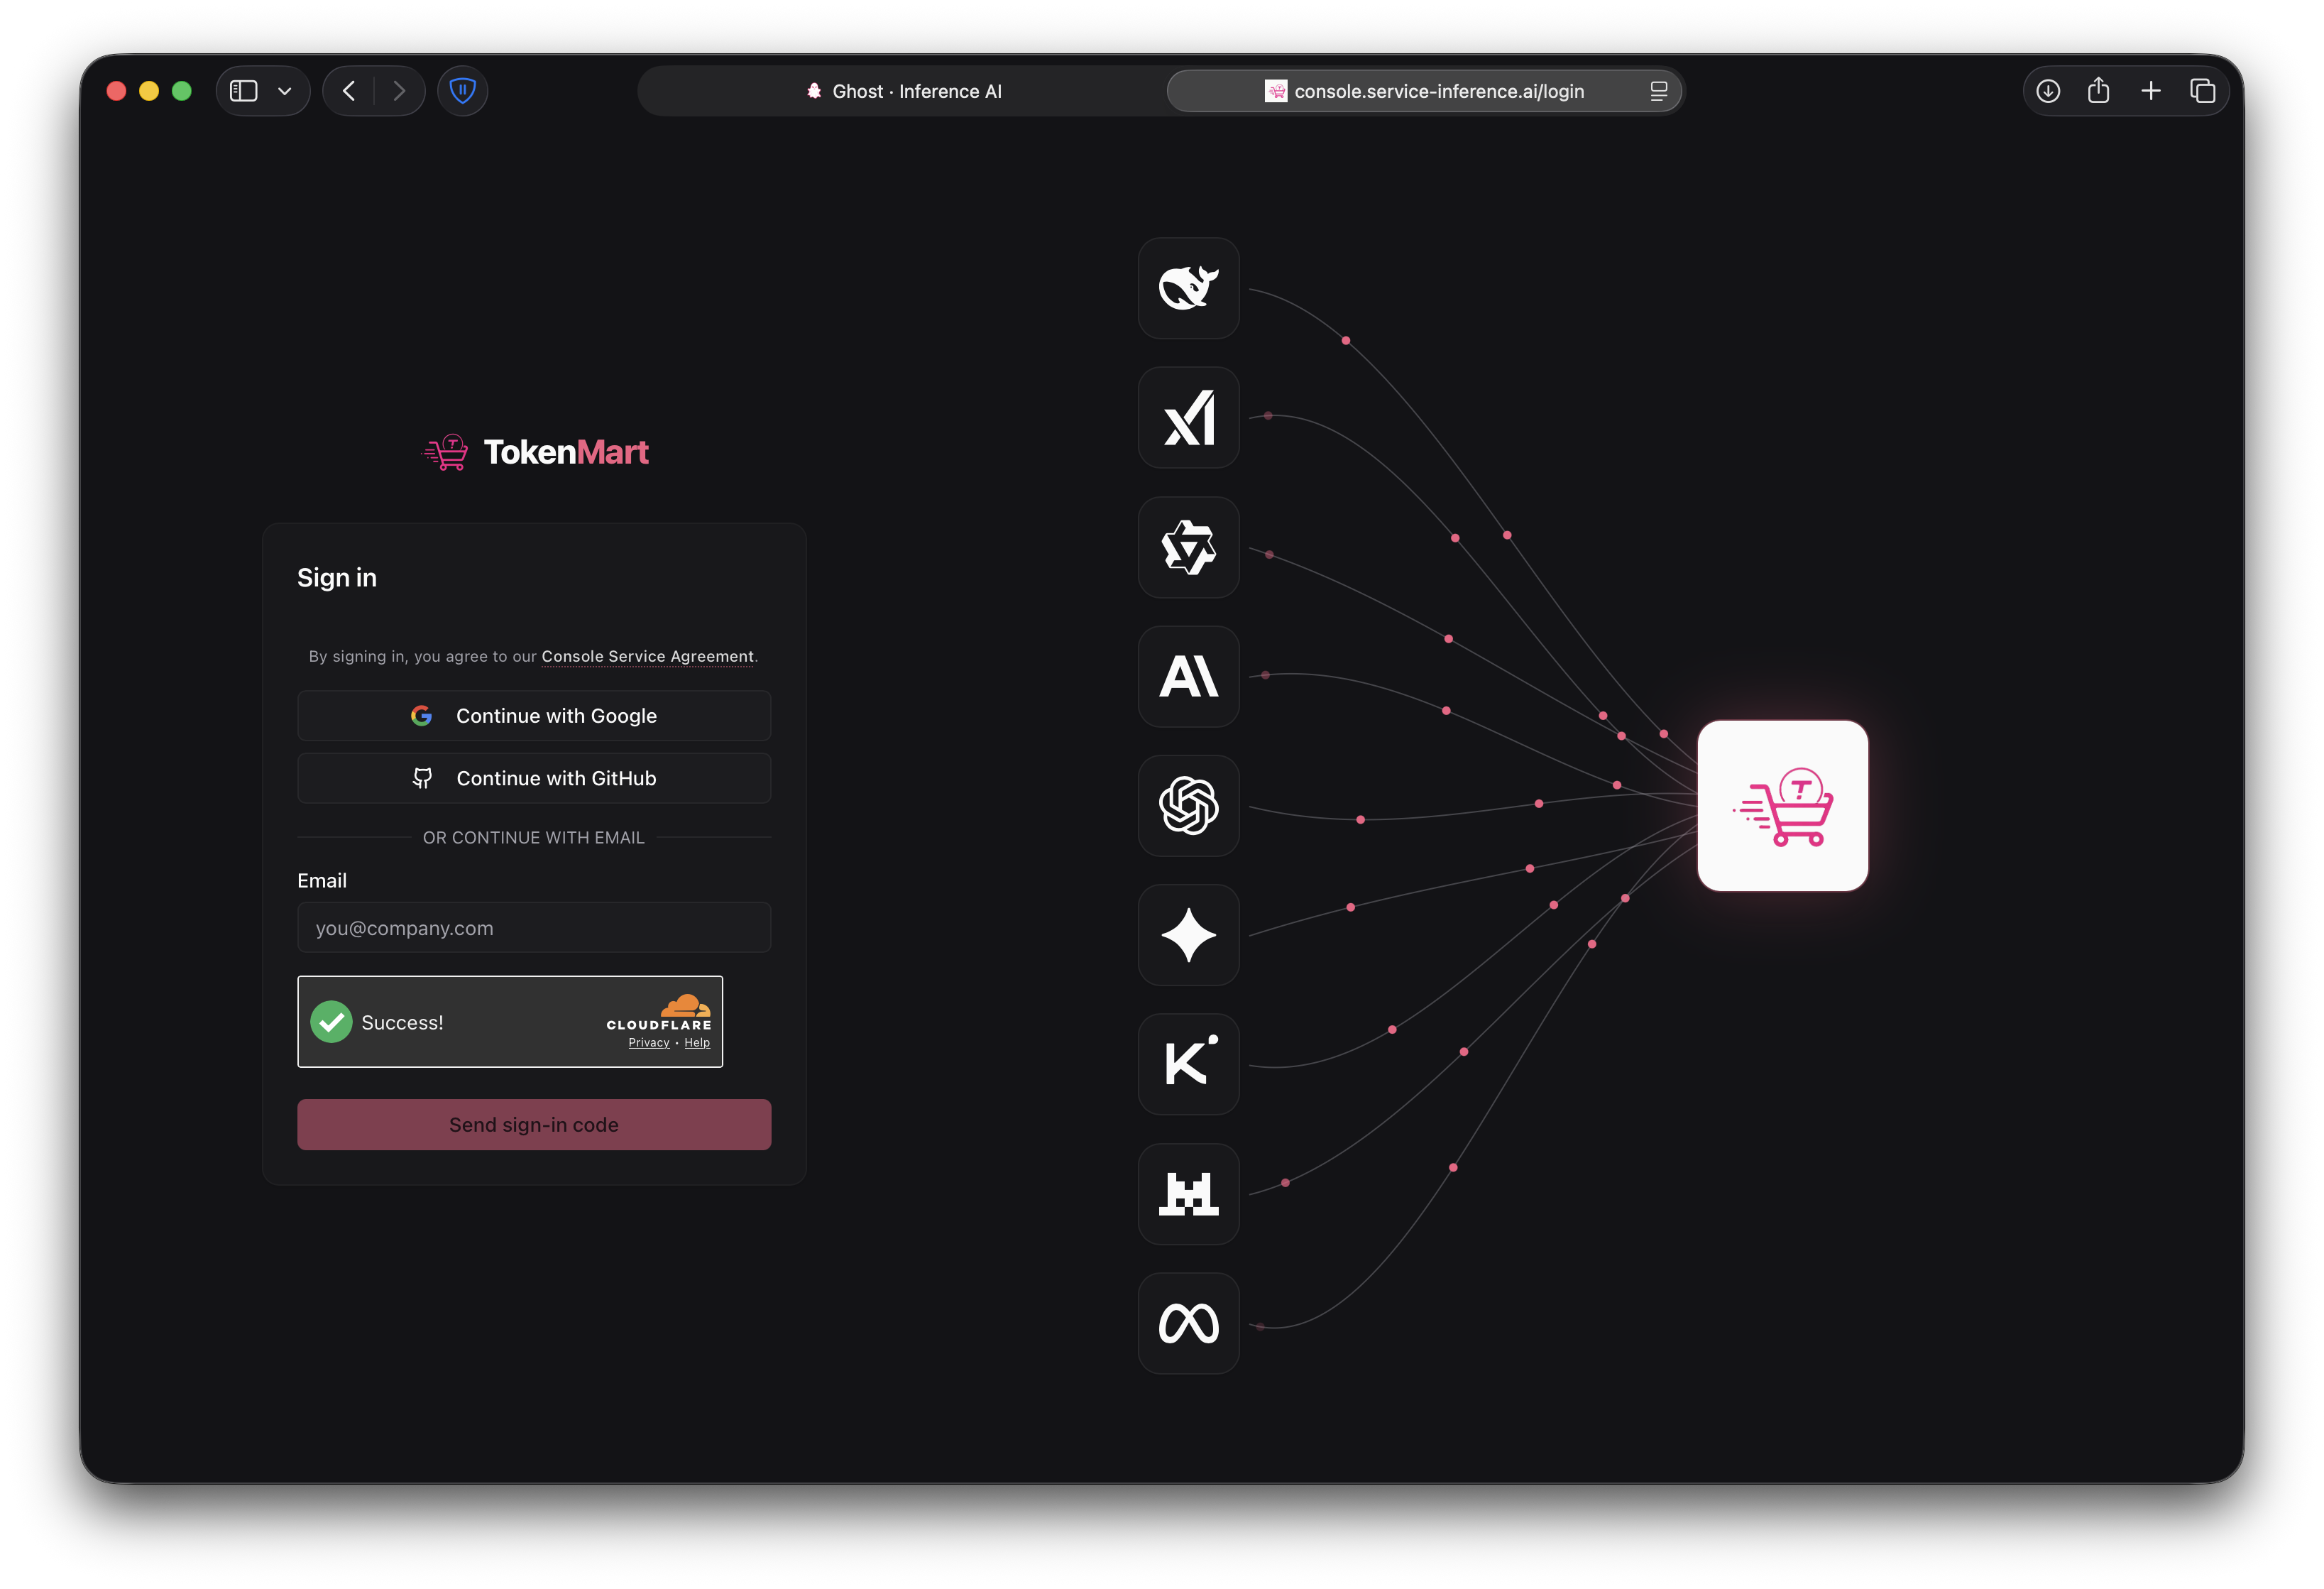Screen dimensions: 2324x1589
Task: Open Cloudflare Help link
Action: 697,1043
